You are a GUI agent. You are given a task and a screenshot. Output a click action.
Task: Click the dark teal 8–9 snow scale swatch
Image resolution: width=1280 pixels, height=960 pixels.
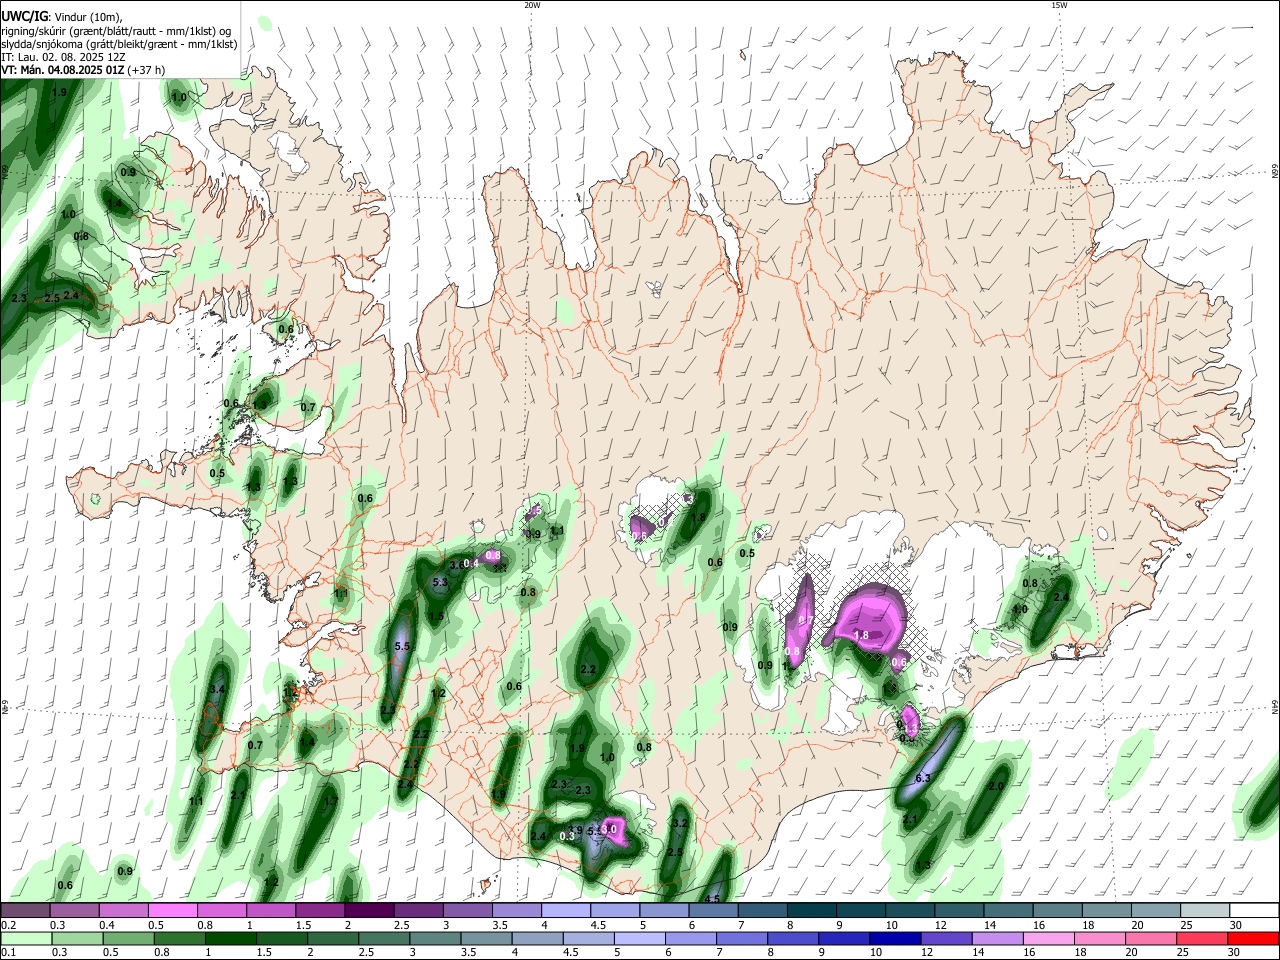pyautogui.click(x=812, y=911)
